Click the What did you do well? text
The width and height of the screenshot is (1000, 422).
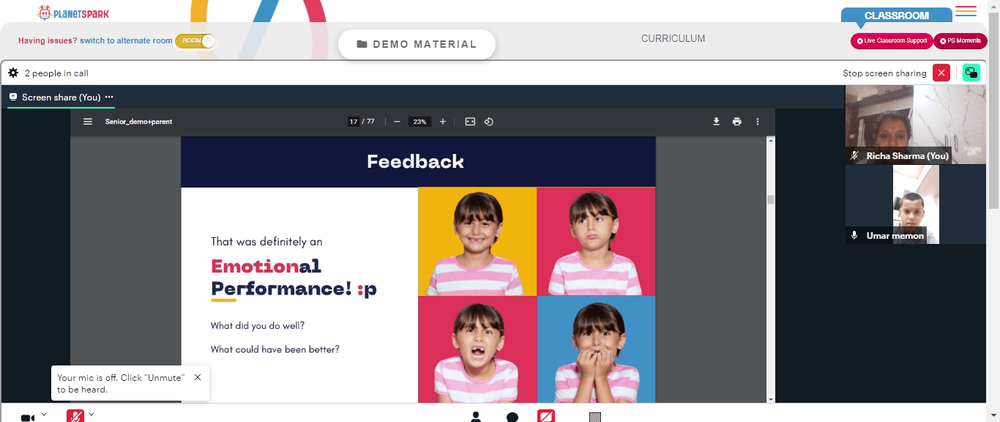[x=258, y=326]
